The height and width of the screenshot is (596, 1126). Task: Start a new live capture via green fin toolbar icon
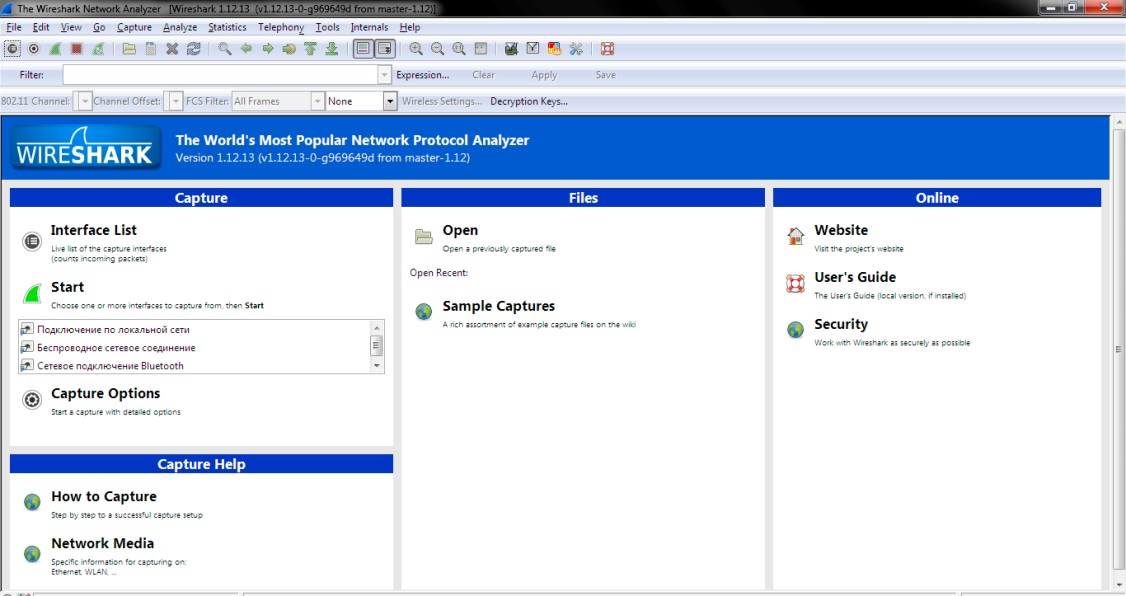click(x=55, y=49)
